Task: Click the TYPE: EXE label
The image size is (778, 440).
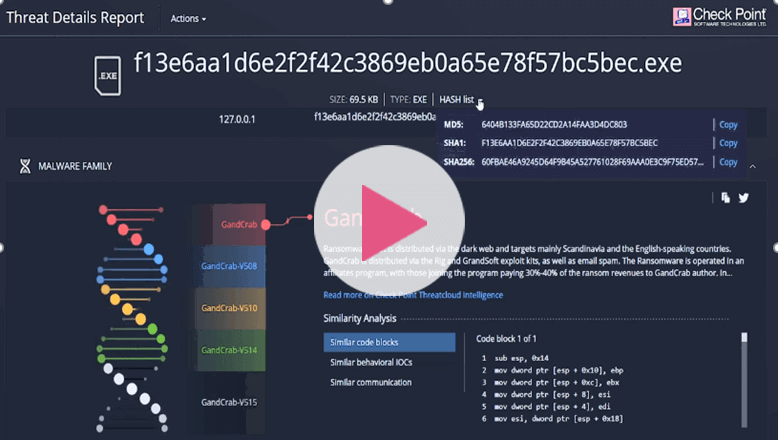Action: pos(408,100)
